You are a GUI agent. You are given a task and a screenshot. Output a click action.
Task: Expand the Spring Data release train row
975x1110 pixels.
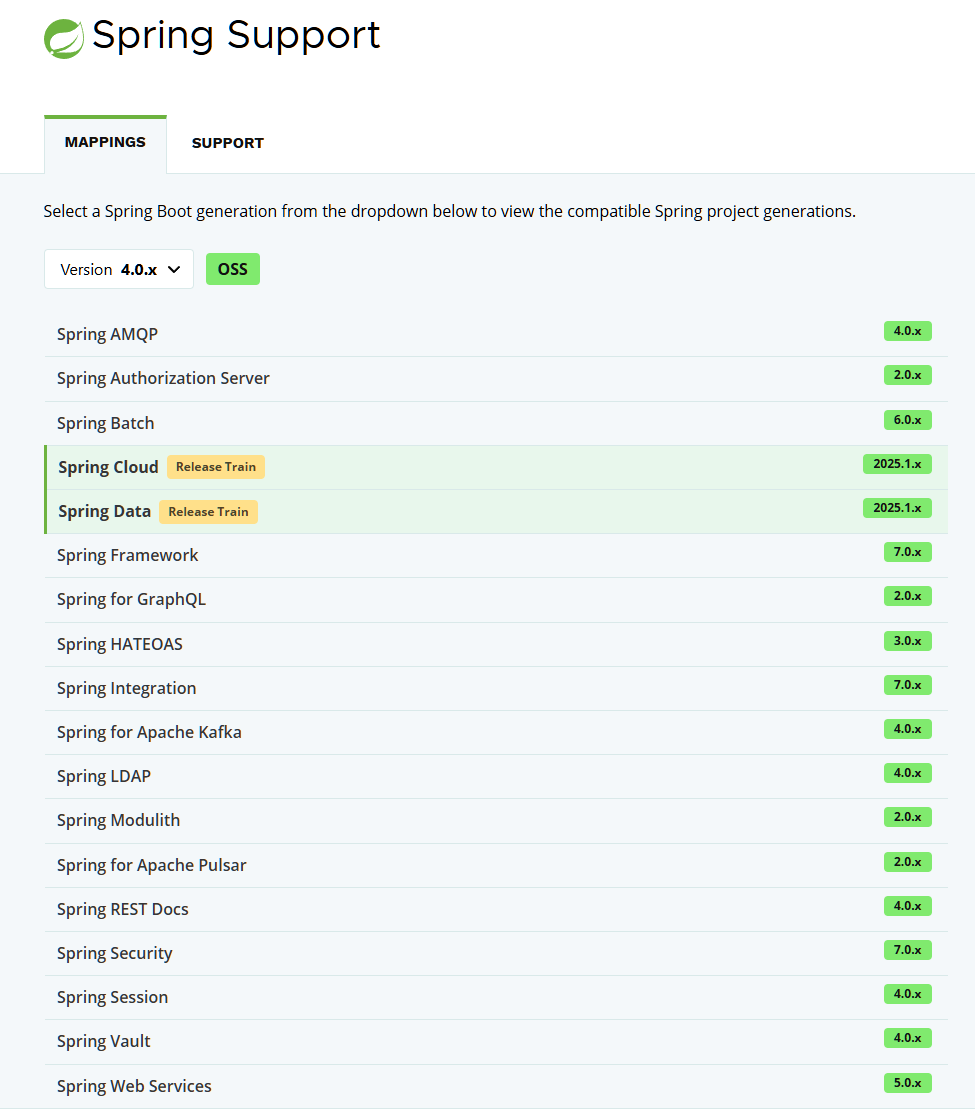496,511
